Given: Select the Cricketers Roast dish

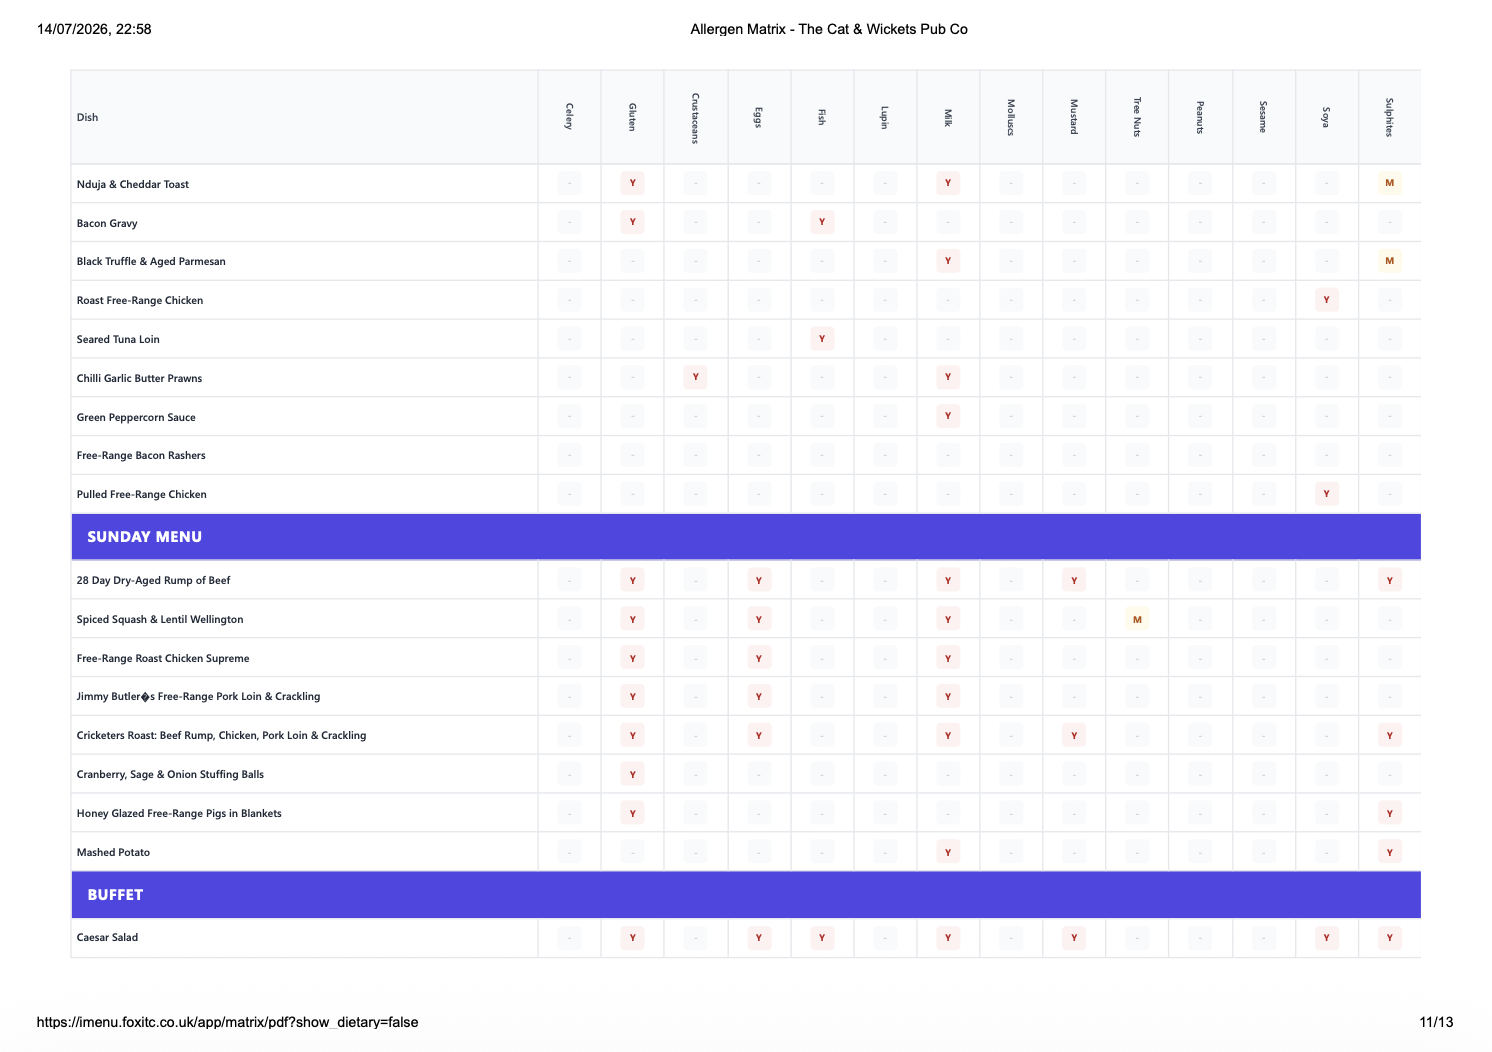Looking at the screenshot, I should pyautogui.click(x=222, y=735).
